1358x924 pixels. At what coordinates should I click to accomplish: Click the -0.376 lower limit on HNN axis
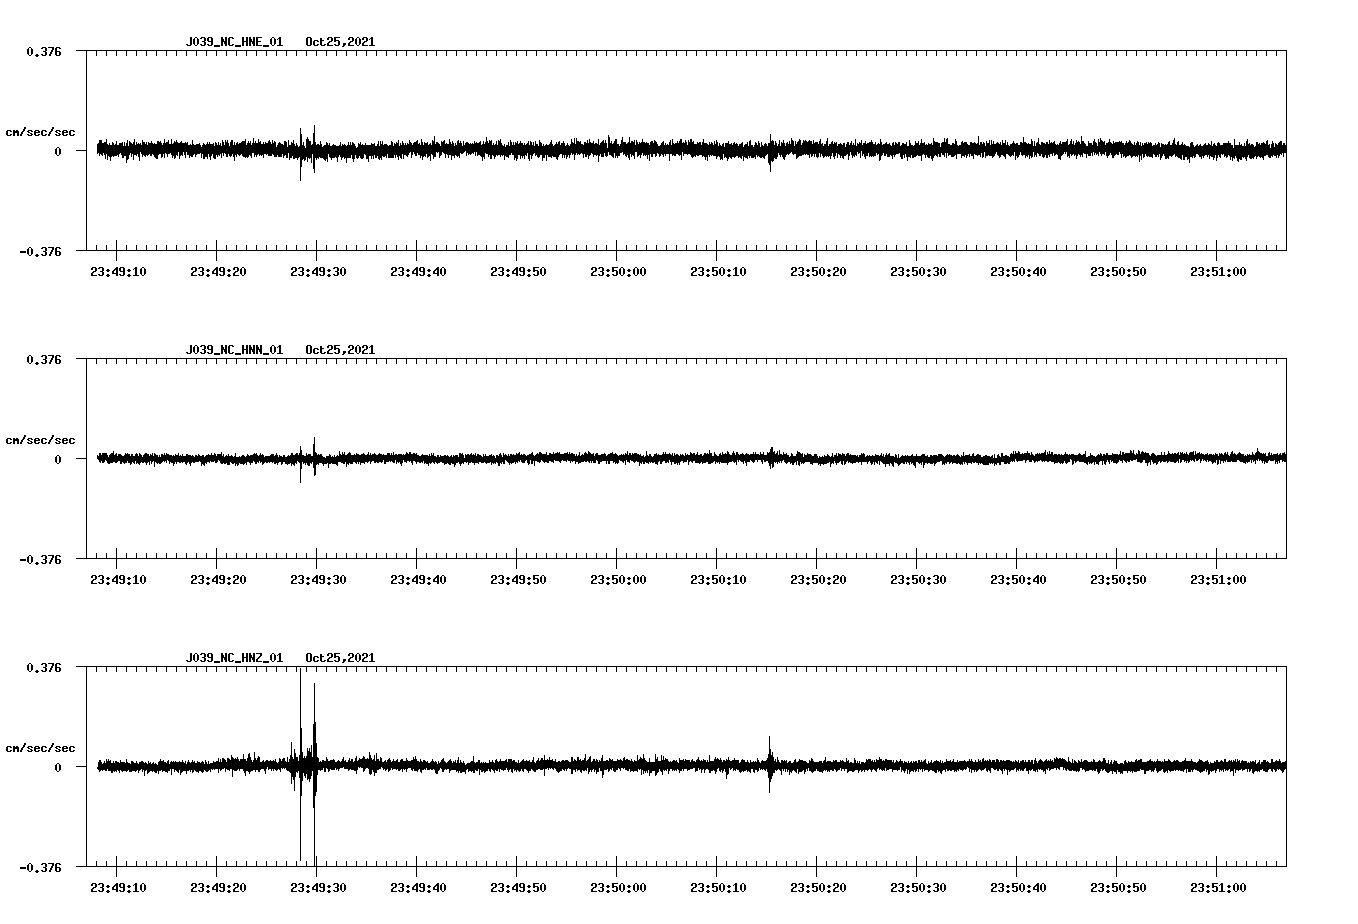tap(40, 559)
